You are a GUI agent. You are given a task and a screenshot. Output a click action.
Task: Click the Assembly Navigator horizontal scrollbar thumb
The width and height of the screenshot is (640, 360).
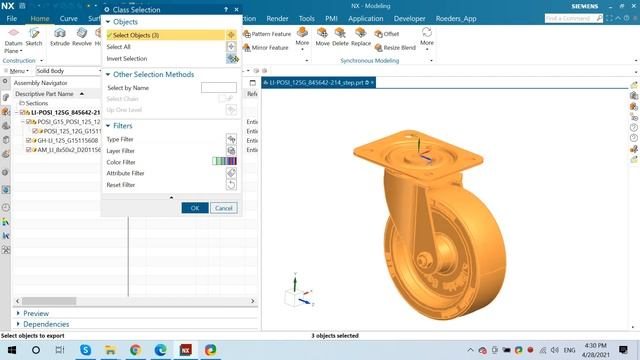click(x=49, y=301)
